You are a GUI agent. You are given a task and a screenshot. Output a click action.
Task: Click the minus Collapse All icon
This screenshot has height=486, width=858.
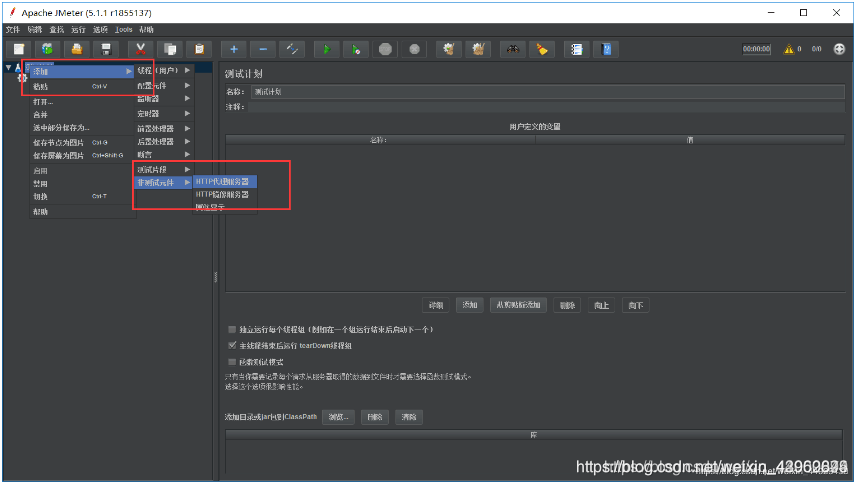click(x=263, y=49)
